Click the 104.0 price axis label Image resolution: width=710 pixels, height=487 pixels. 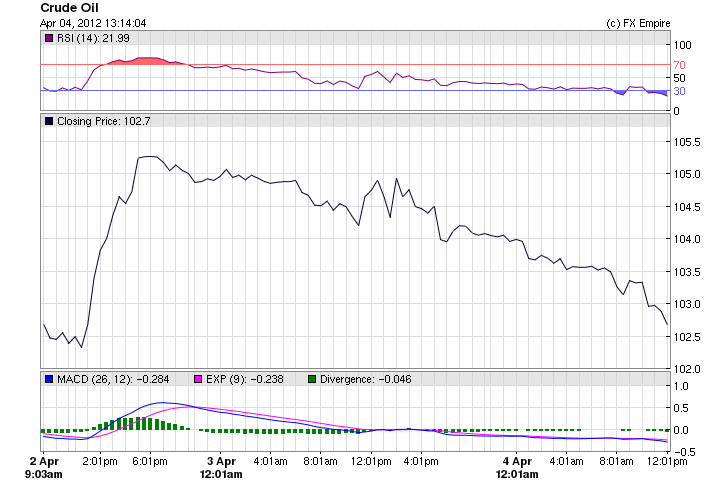686,239
